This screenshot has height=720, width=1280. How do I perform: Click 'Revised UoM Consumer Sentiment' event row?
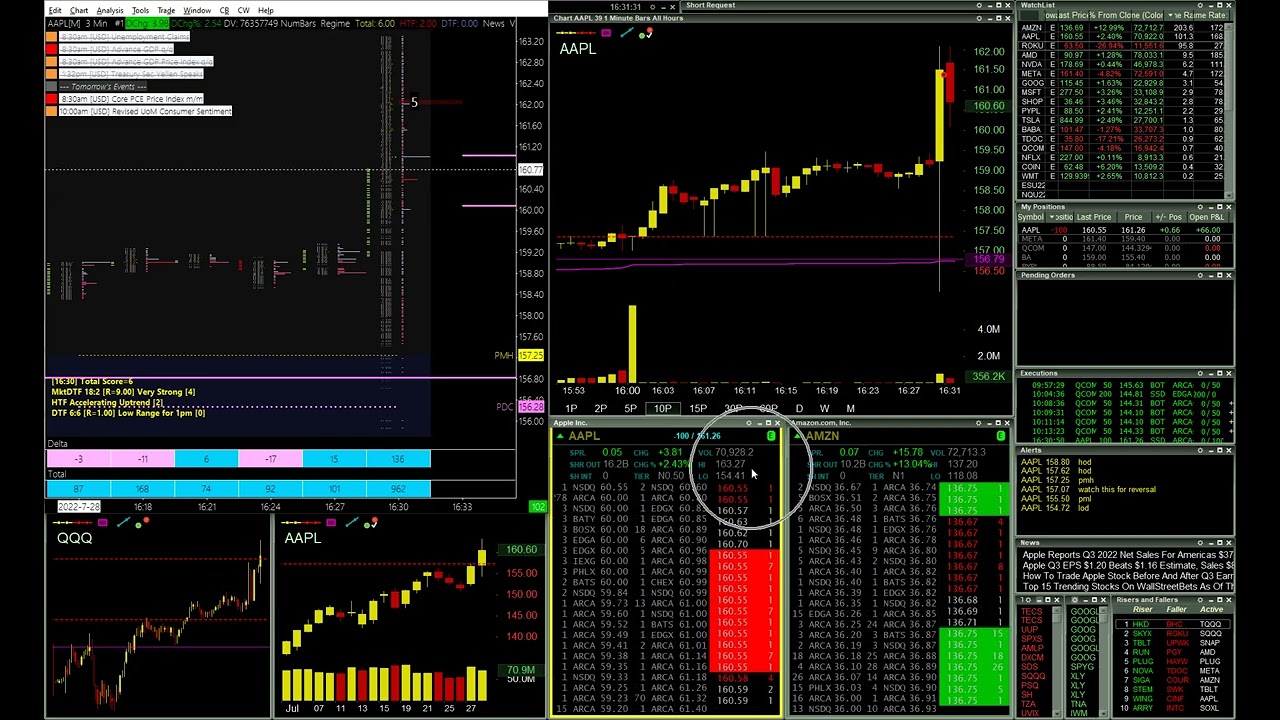click(x=145, y=111)
